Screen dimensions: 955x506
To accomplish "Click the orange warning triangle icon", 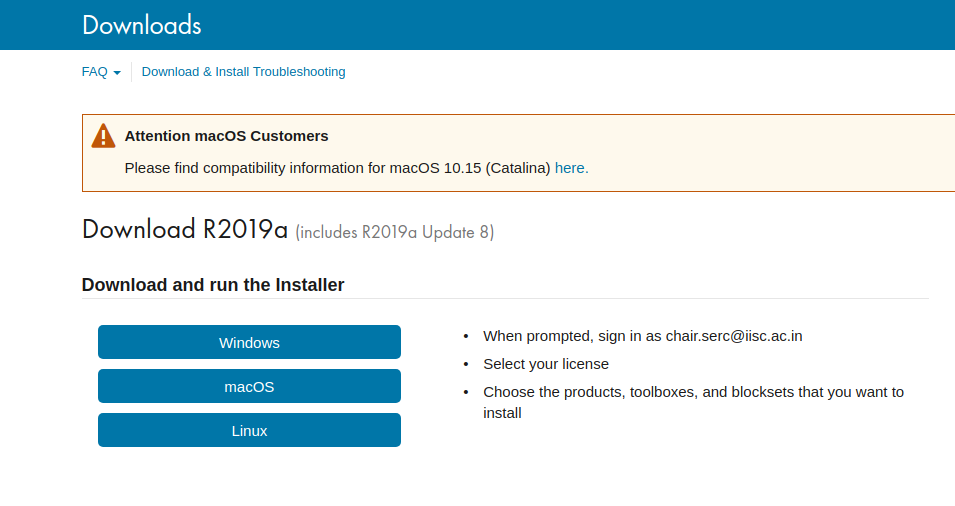I will [x=103, y=136].
